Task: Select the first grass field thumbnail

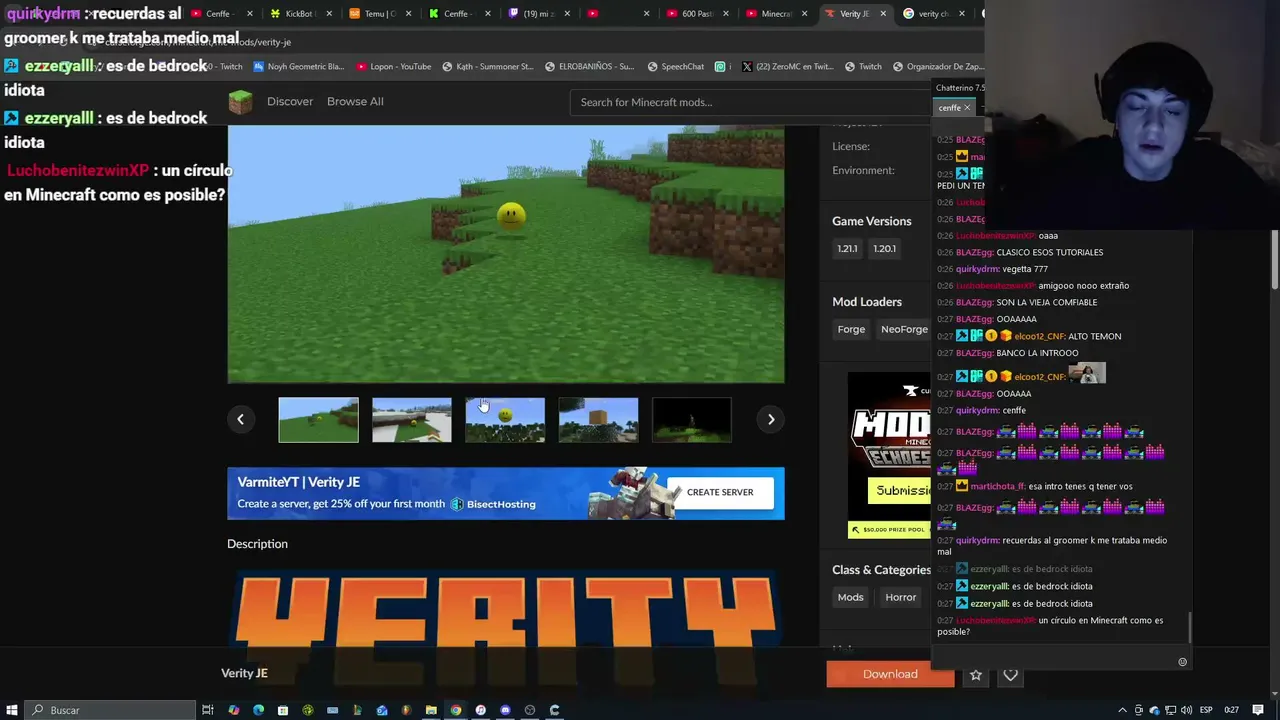Action: click(x=318, y=420)
